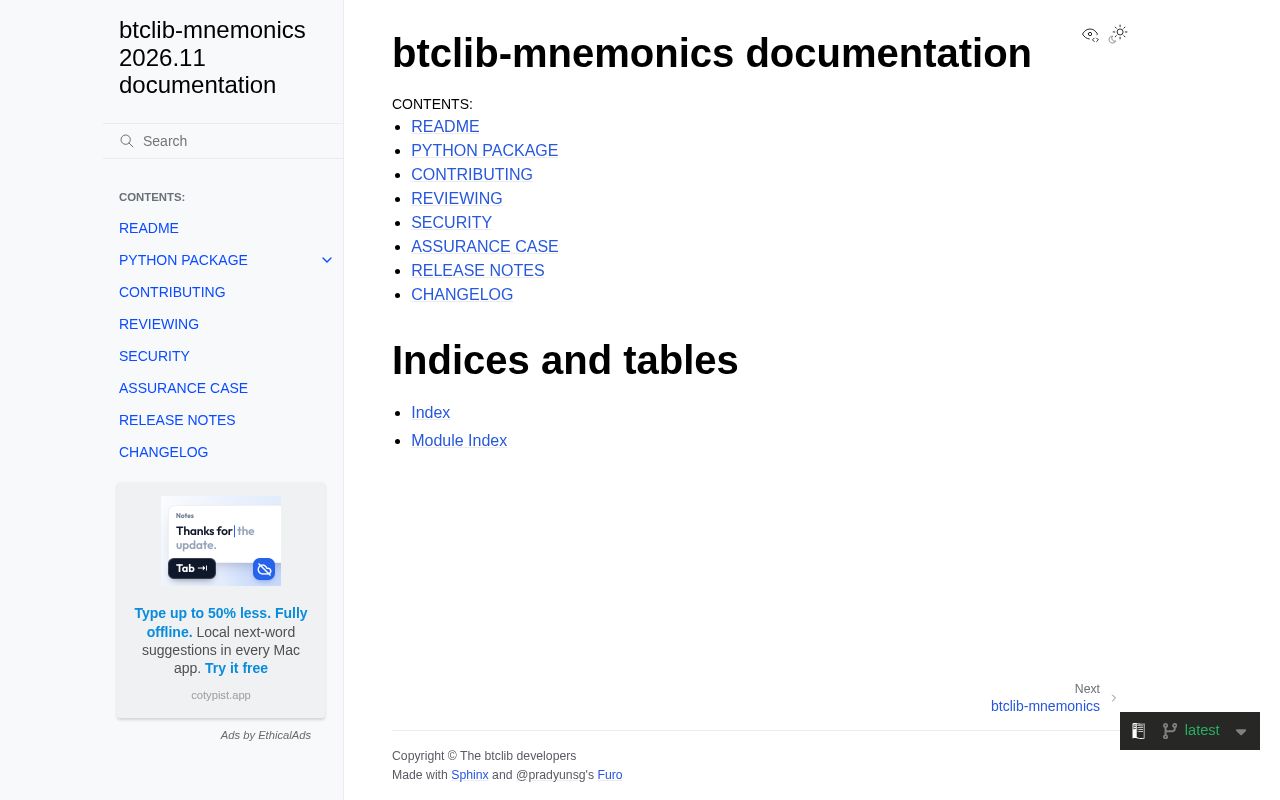Go to next page btclib-mnemonics
Screen dimensions: 1280x800
click(1045, 706)
